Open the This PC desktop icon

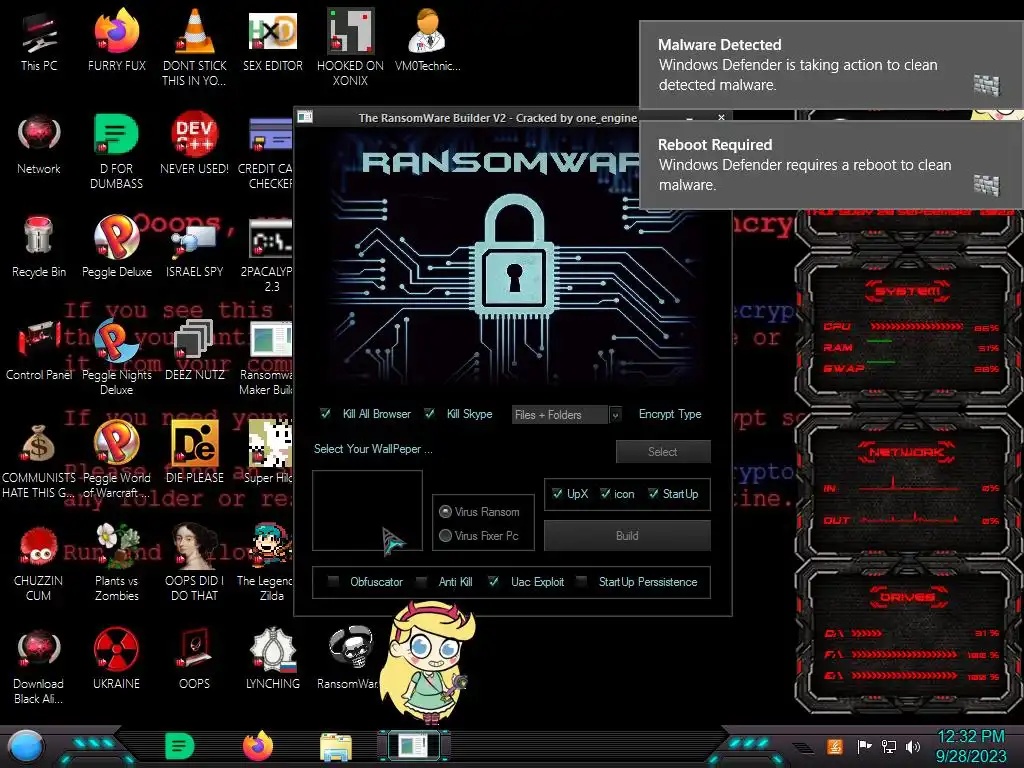click(39, 41)
